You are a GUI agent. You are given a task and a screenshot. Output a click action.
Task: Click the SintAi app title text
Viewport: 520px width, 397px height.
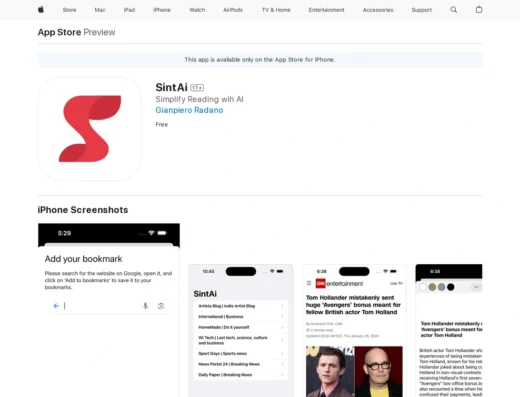click(171, 87)
